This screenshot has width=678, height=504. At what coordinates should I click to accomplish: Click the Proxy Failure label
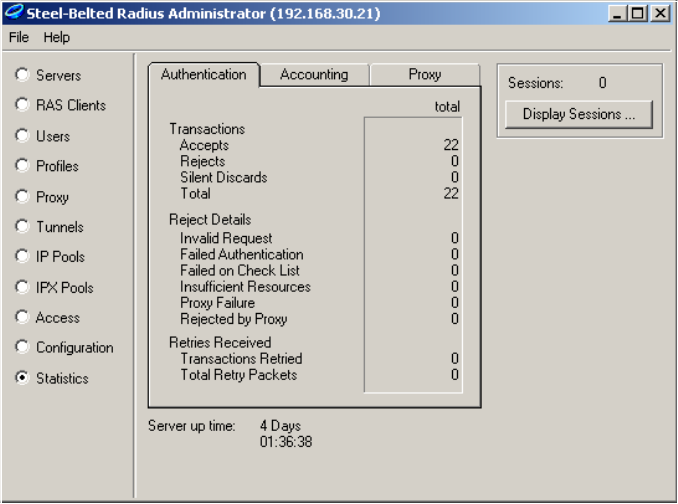217,303
